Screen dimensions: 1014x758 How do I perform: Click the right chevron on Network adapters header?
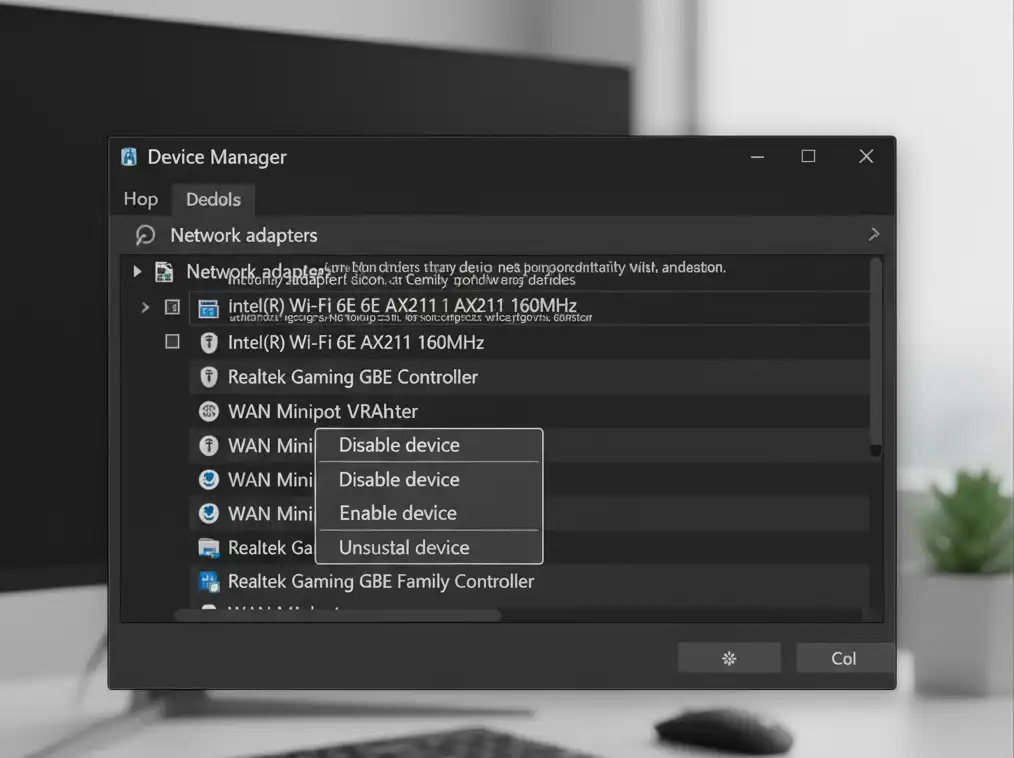[873, 234]
